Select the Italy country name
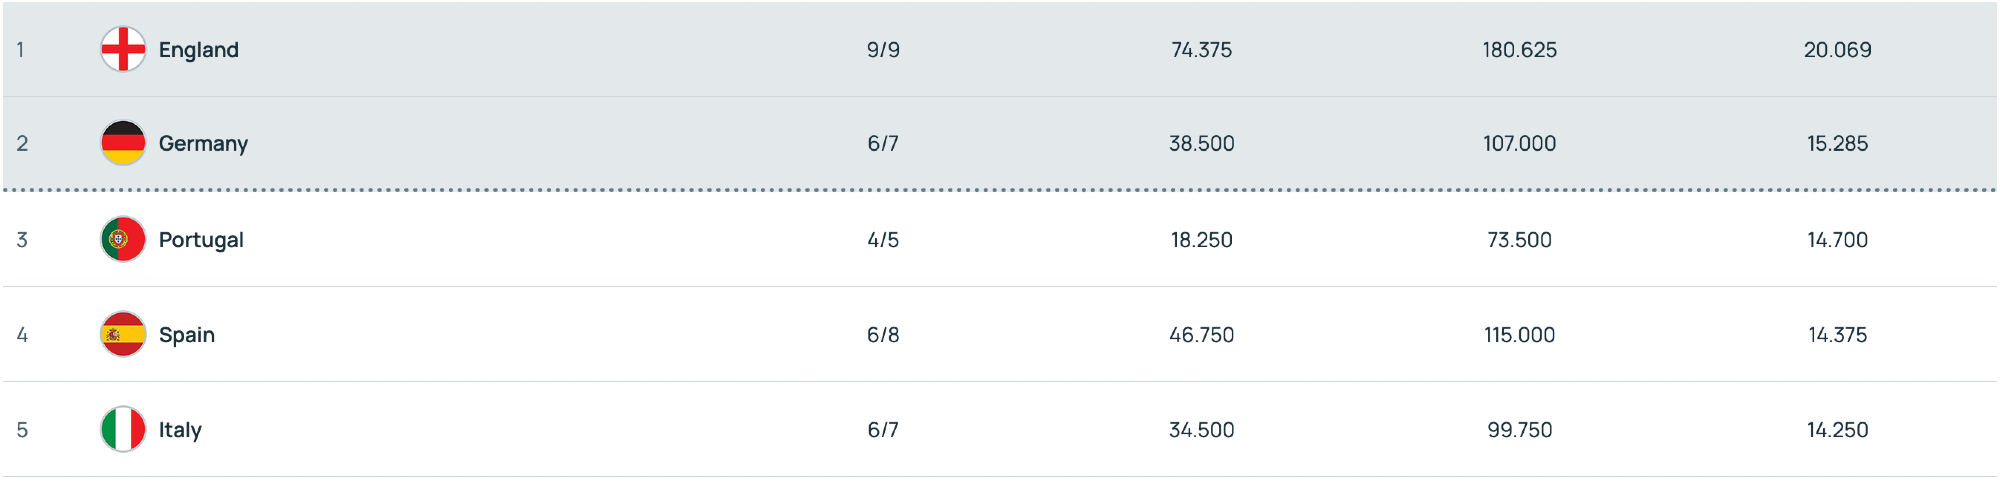This screenshot has height=481, width=2000. point(180,430)
